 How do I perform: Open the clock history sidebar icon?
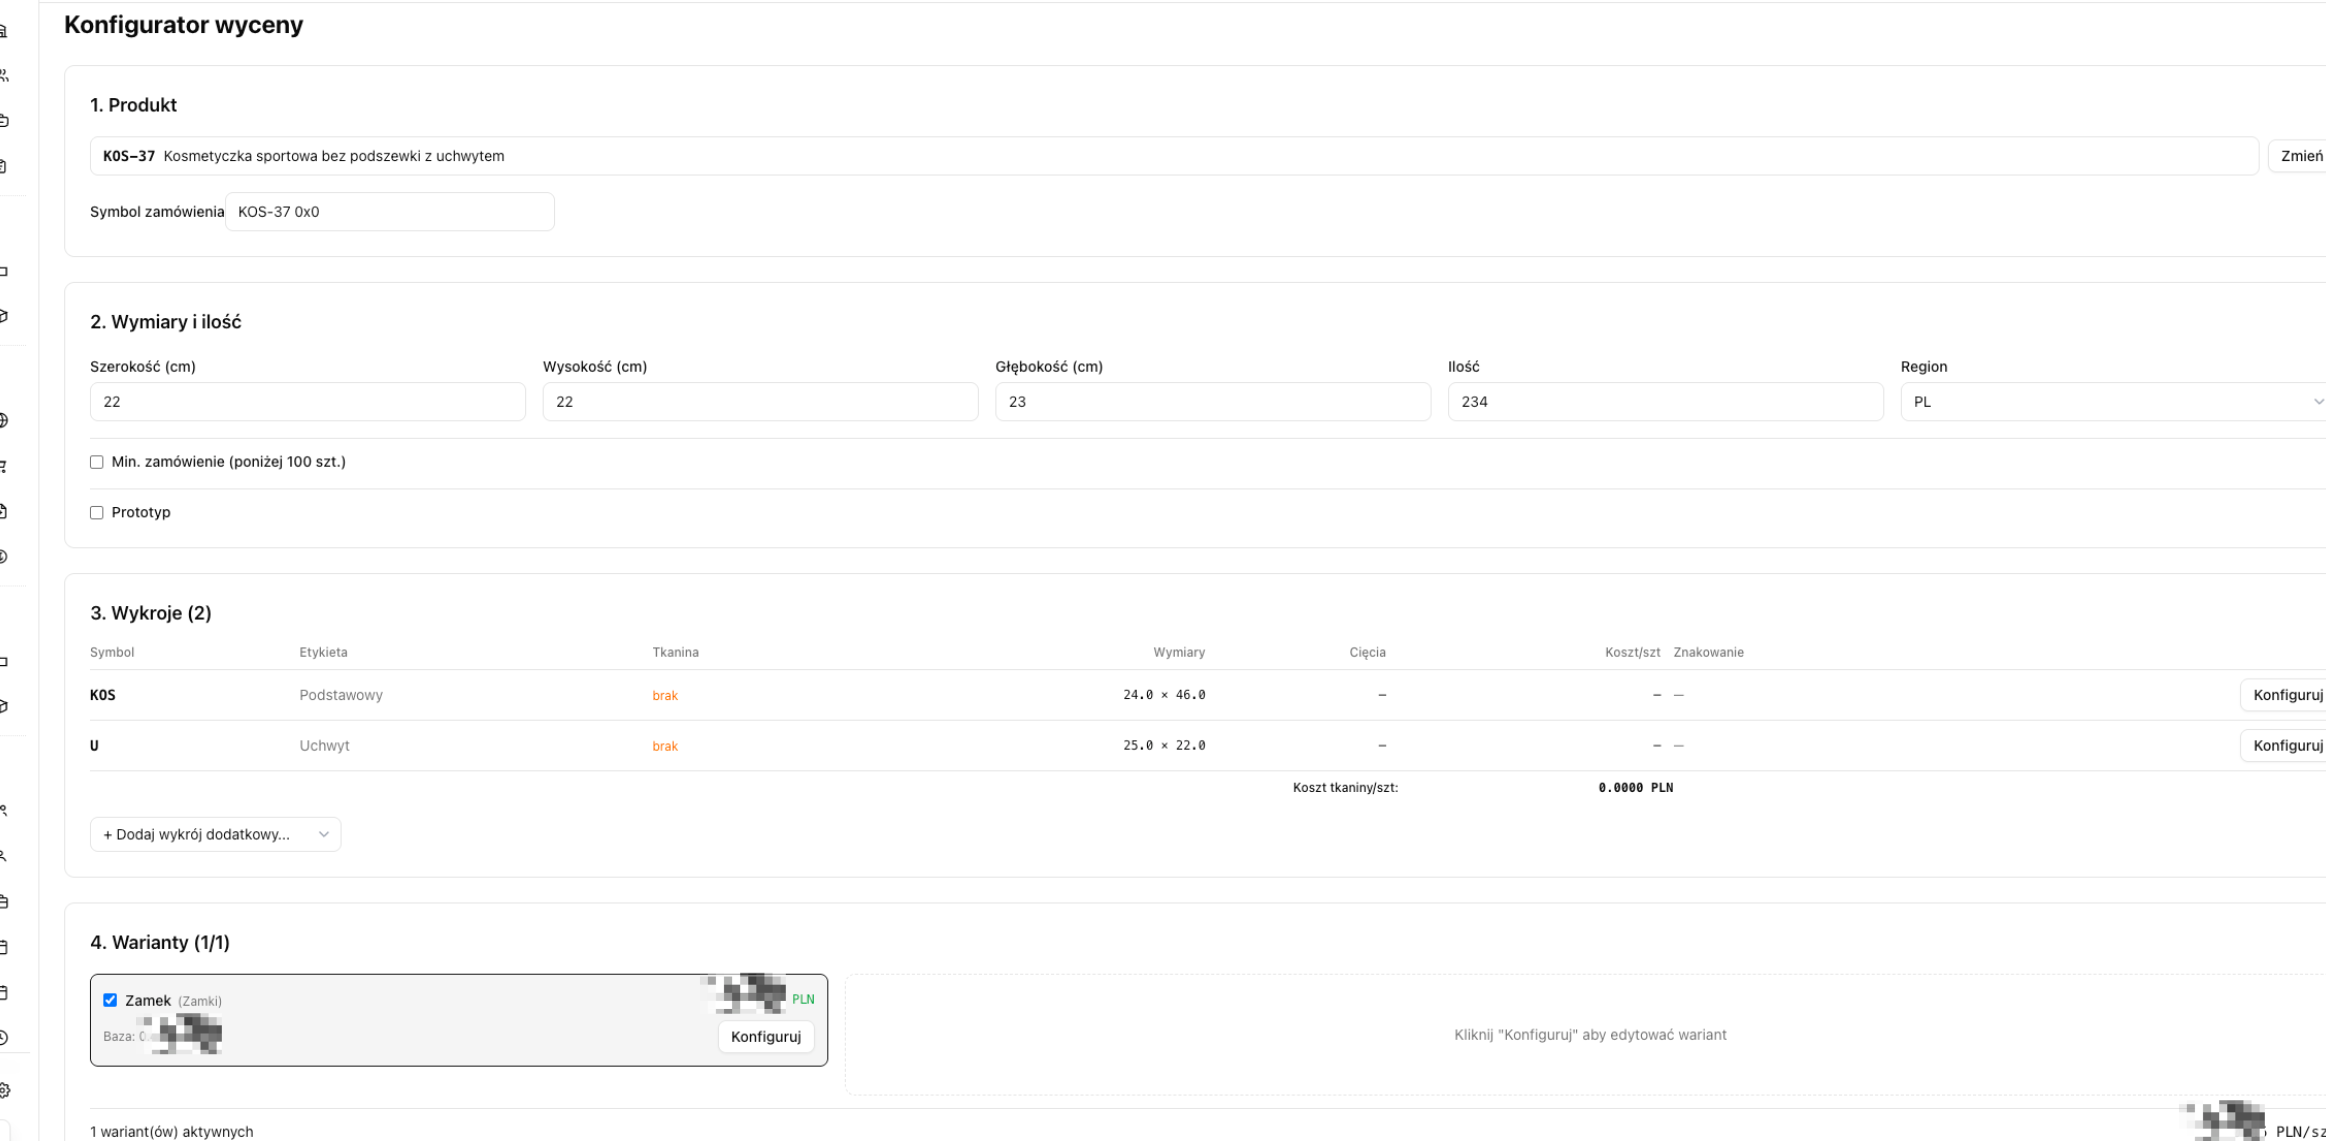[4, 1037]
